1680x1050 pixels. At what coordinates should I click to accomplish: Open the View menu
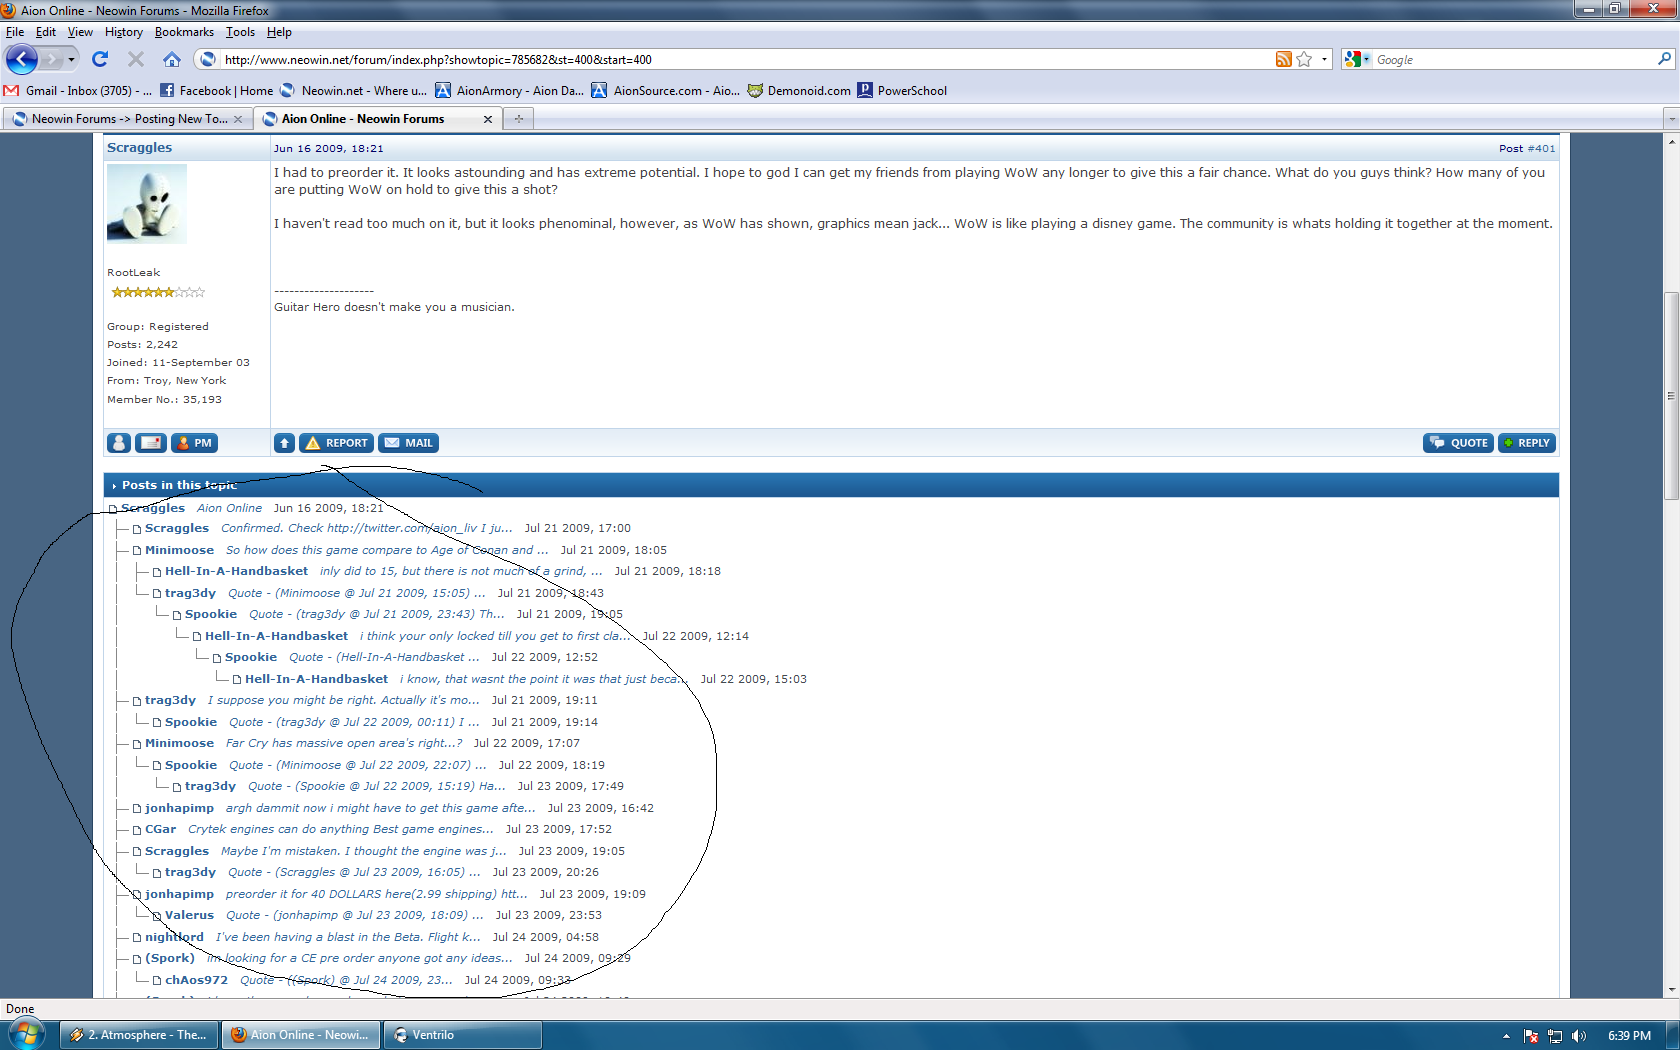[80, 32]
